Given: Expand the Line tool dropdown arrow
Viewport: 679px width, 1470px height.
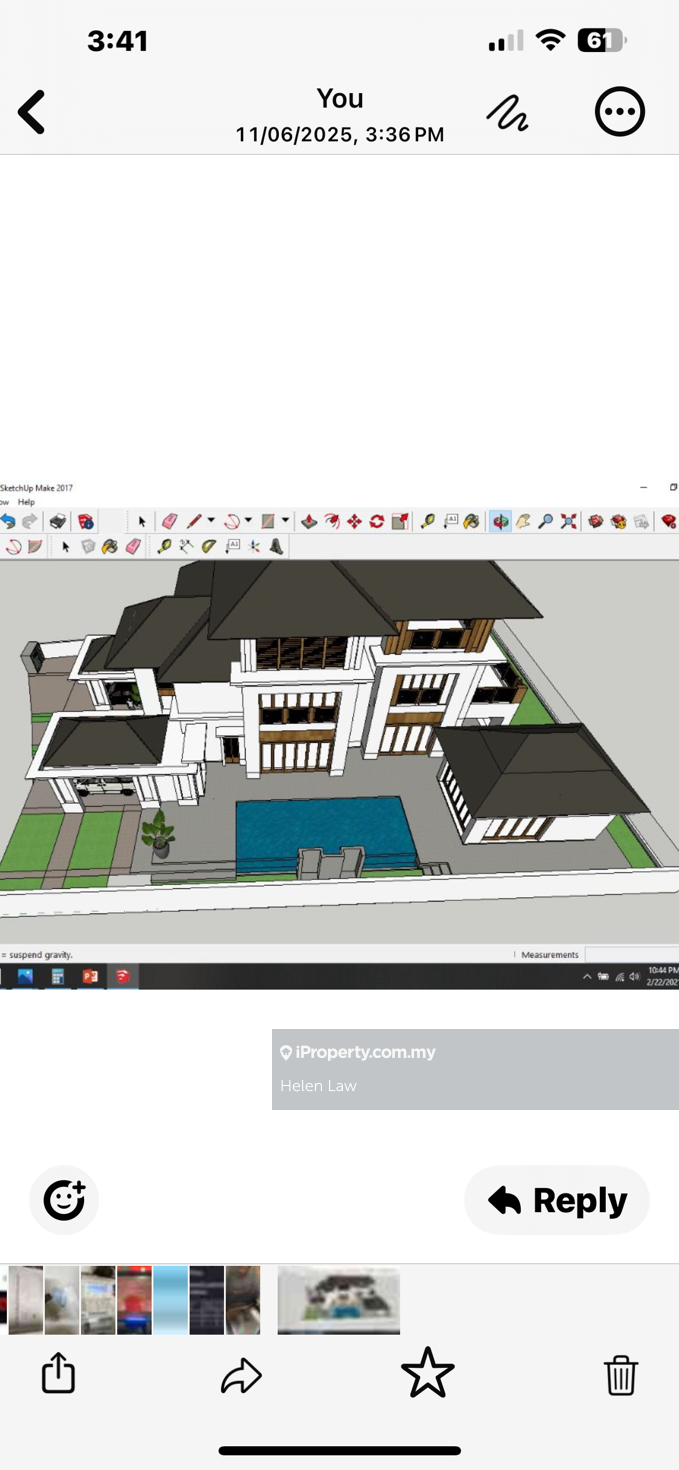Looking at the screenshot, I should pos(211,521).
